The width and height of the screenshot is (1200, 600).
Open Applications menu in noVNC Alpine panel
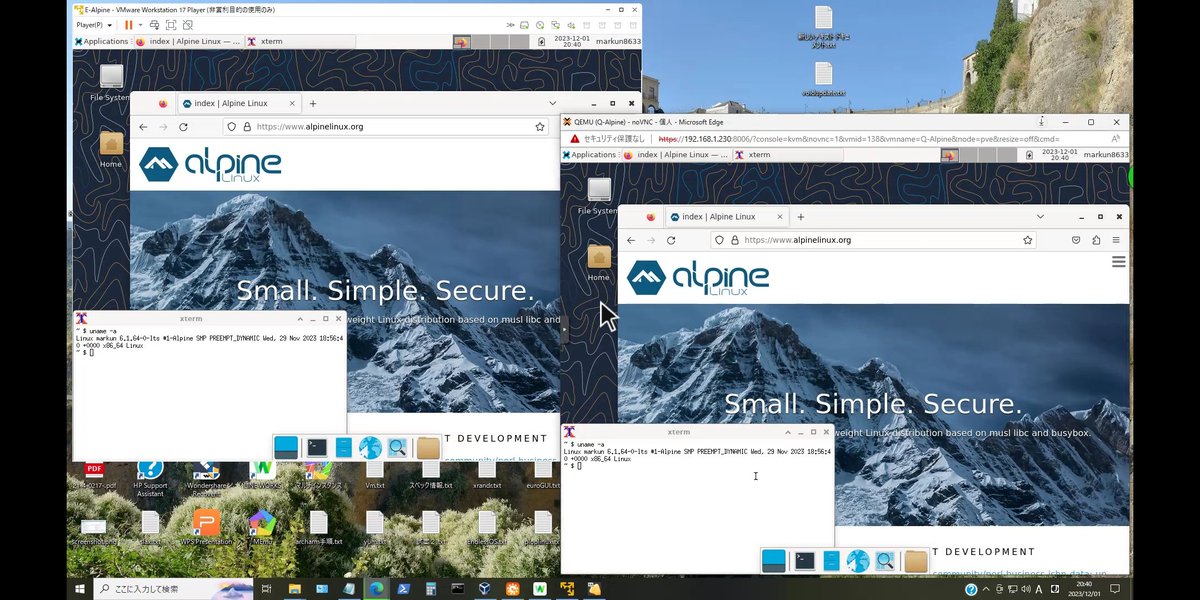(589, 155)
